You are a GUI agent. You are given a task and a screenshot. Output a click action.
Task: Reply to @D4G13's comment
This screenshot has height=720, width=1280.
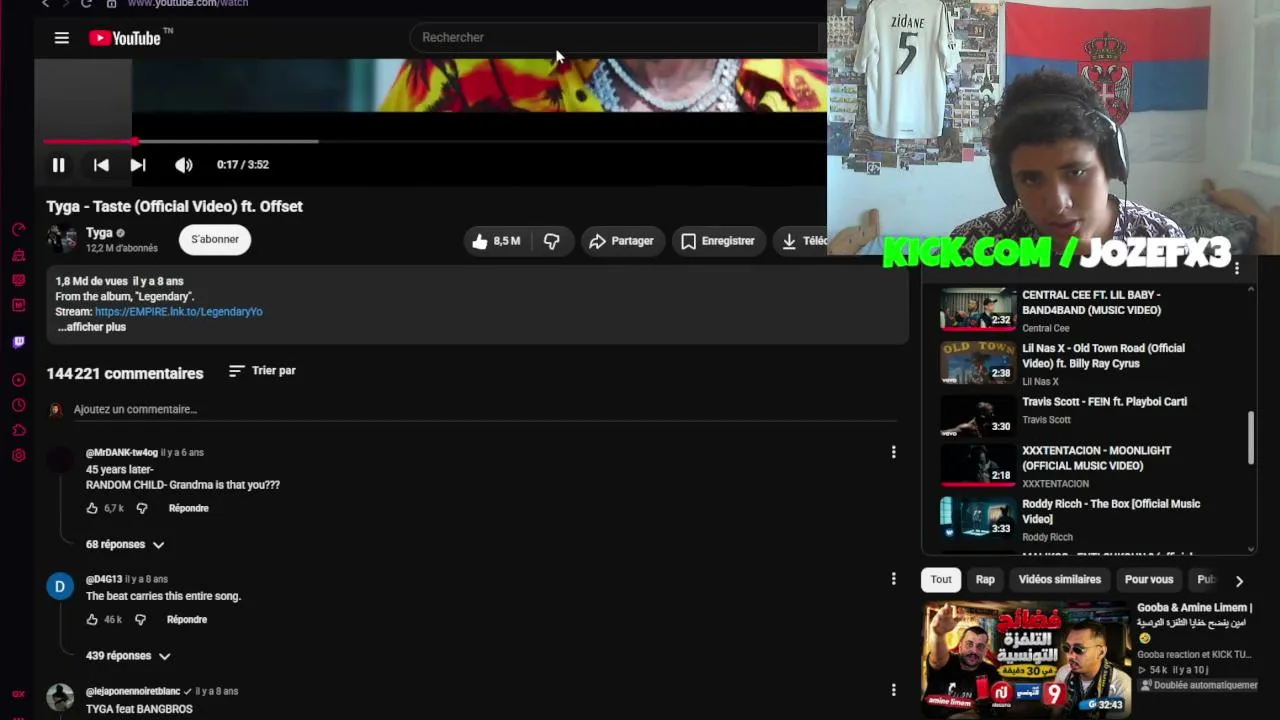(187, 620)
